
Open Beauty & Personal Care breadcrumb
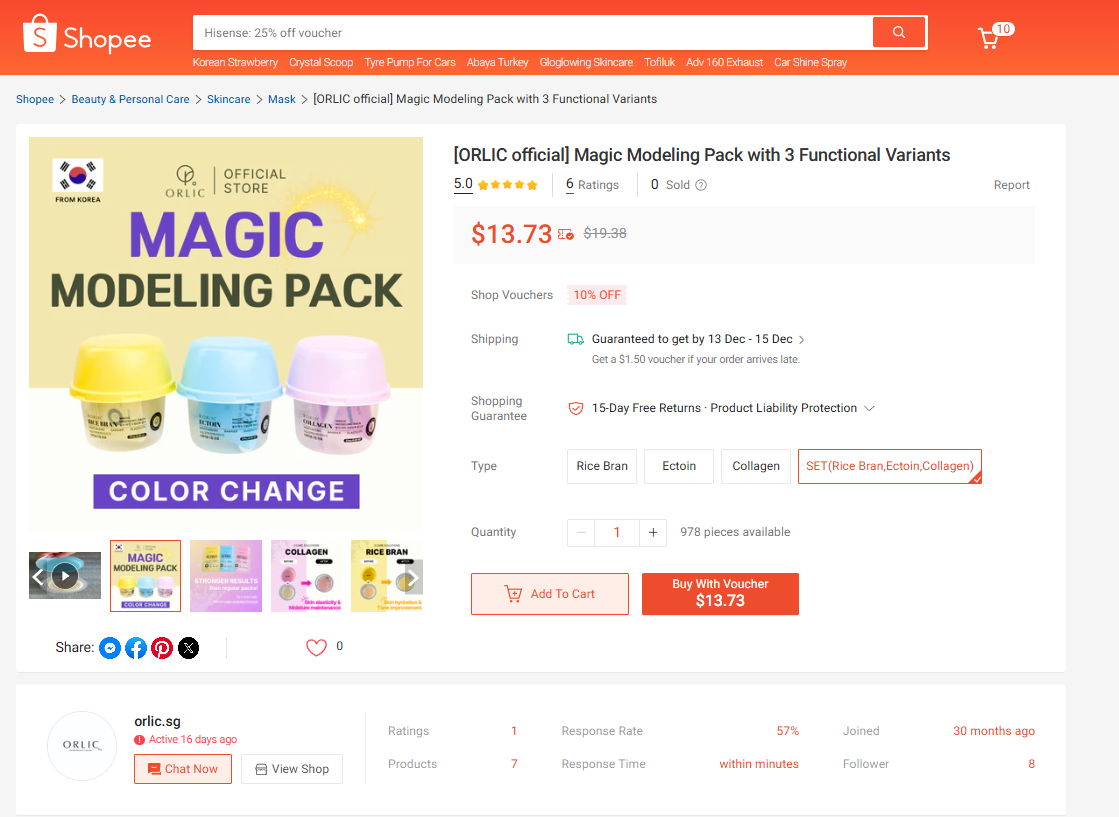pyautogui.click(x=130, y=99)
